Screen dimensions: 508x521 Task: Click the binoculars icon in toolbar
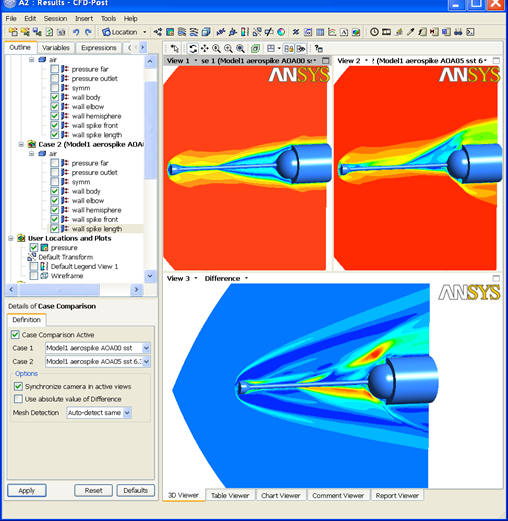(x=458, y=32)
